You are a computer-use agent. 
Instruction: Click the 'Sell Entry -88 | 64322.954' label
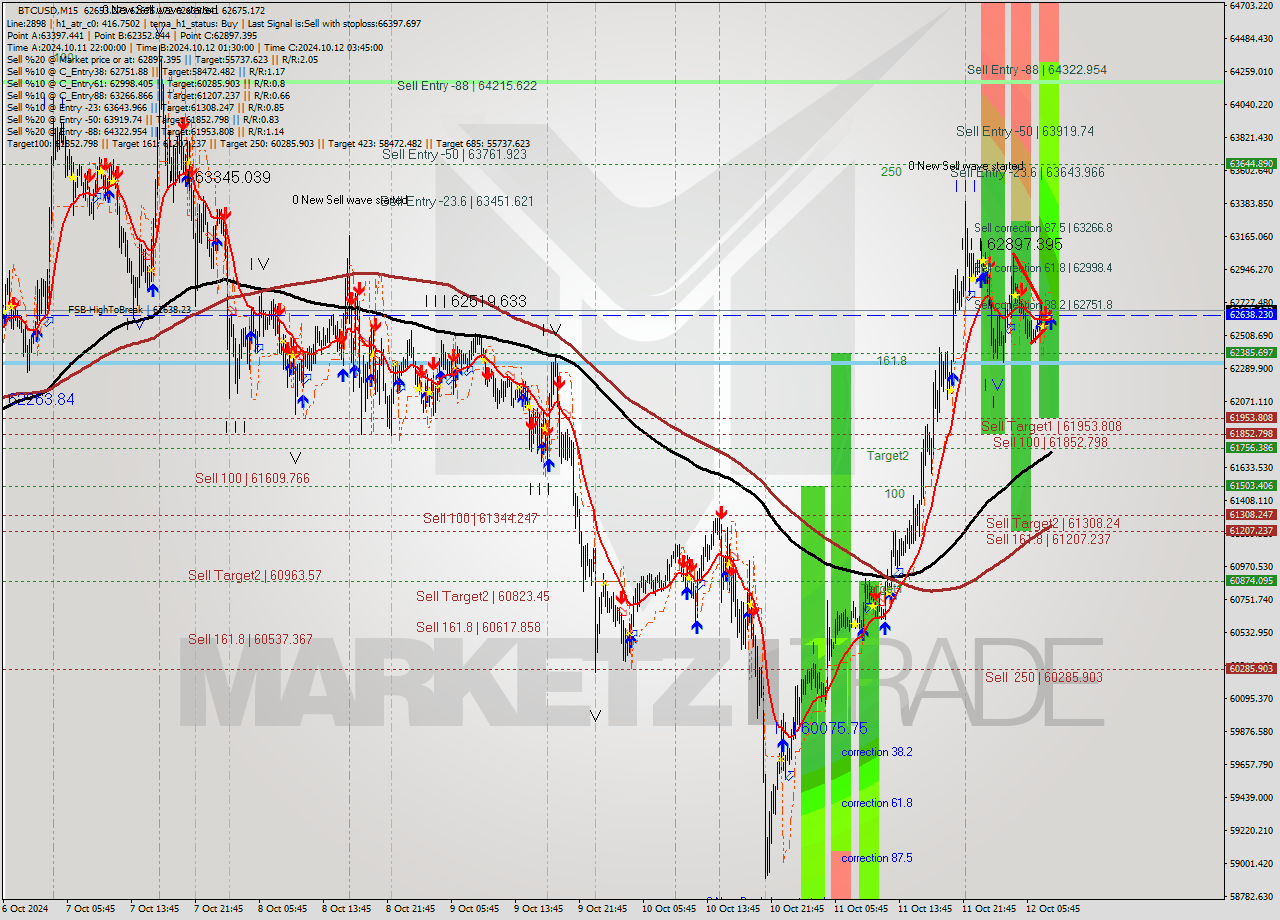(x=1037, y=70)
